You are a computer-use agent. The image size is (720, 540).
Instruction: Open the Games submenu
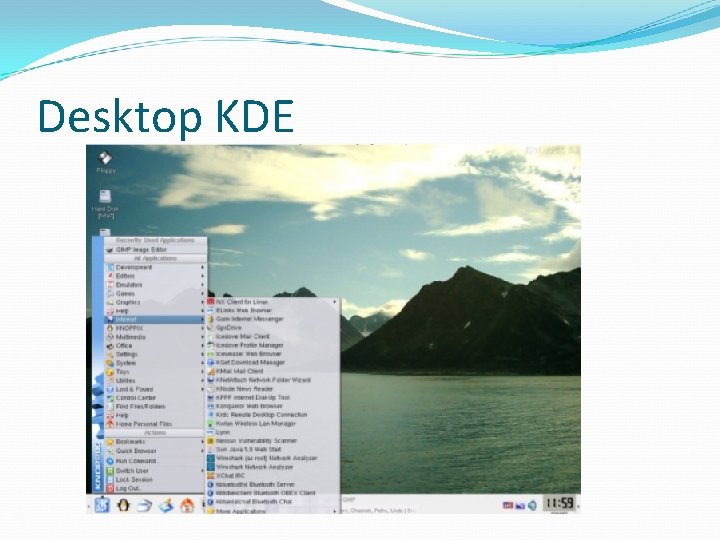(156, 293)
